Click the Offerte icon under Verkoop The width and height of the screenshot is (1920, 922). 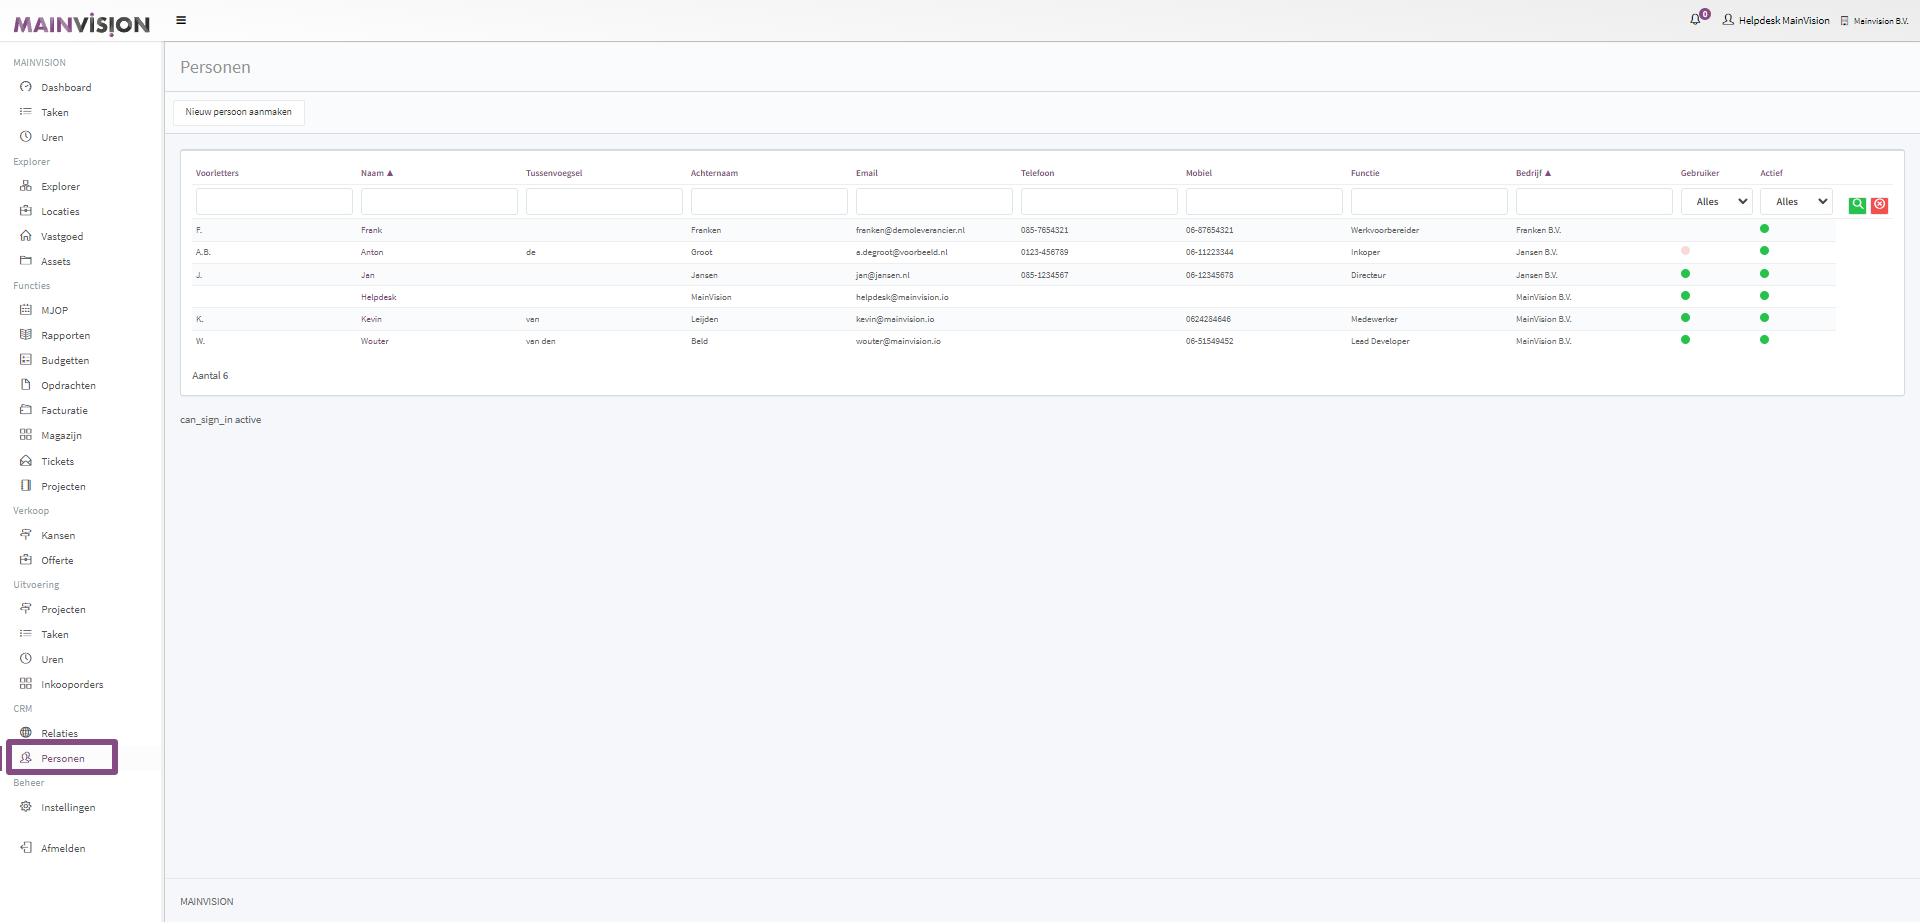[26, 560]
